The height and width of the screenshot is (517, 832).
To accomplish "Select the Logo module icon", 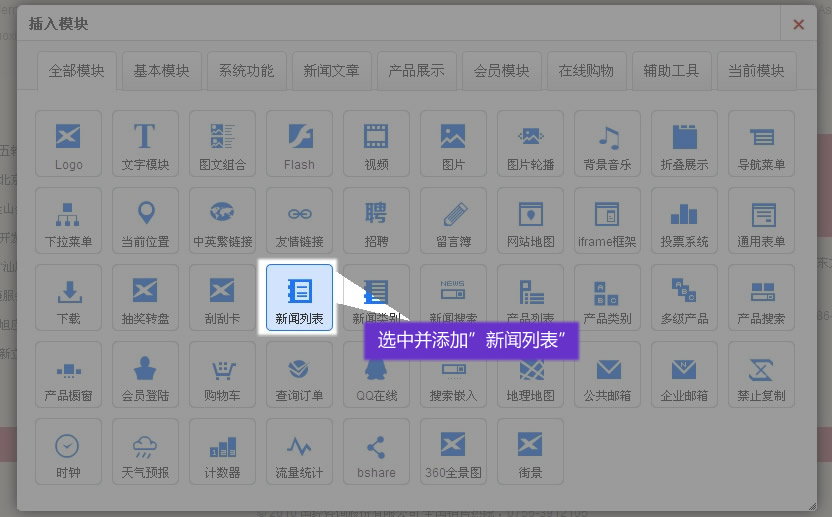I will (x=68, y=143).
